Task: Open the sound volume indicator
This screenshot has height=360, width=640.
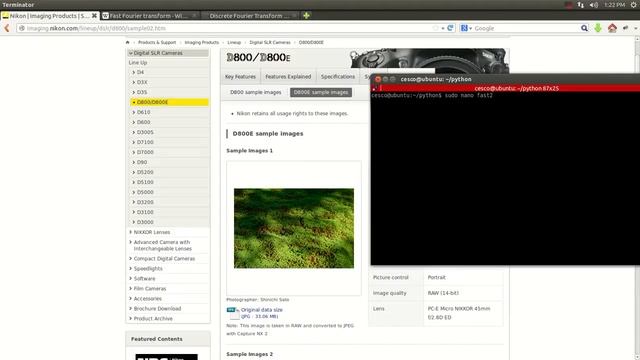Action: click(594, 5)
